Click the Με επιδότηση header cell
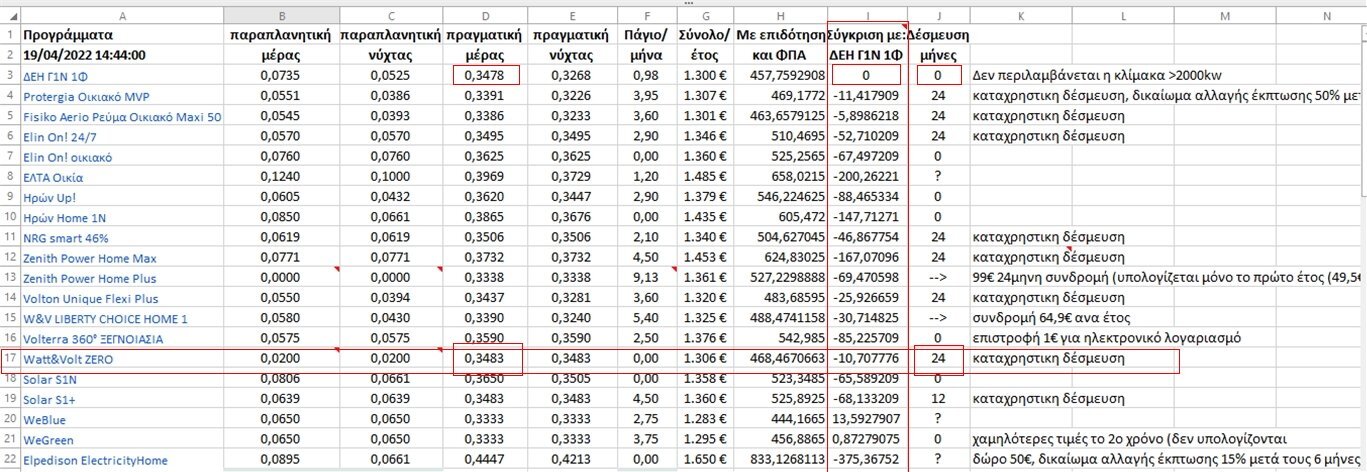 [781, 35]
